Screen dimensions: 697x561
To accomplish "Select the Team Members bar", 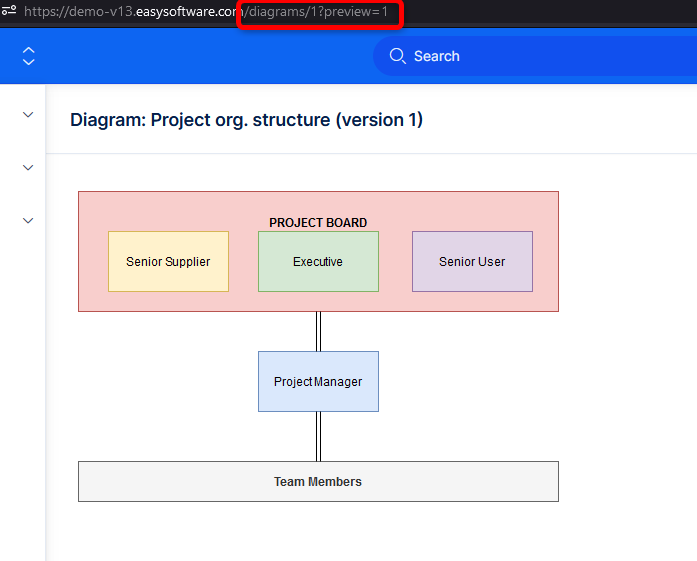I will point(318,482).
